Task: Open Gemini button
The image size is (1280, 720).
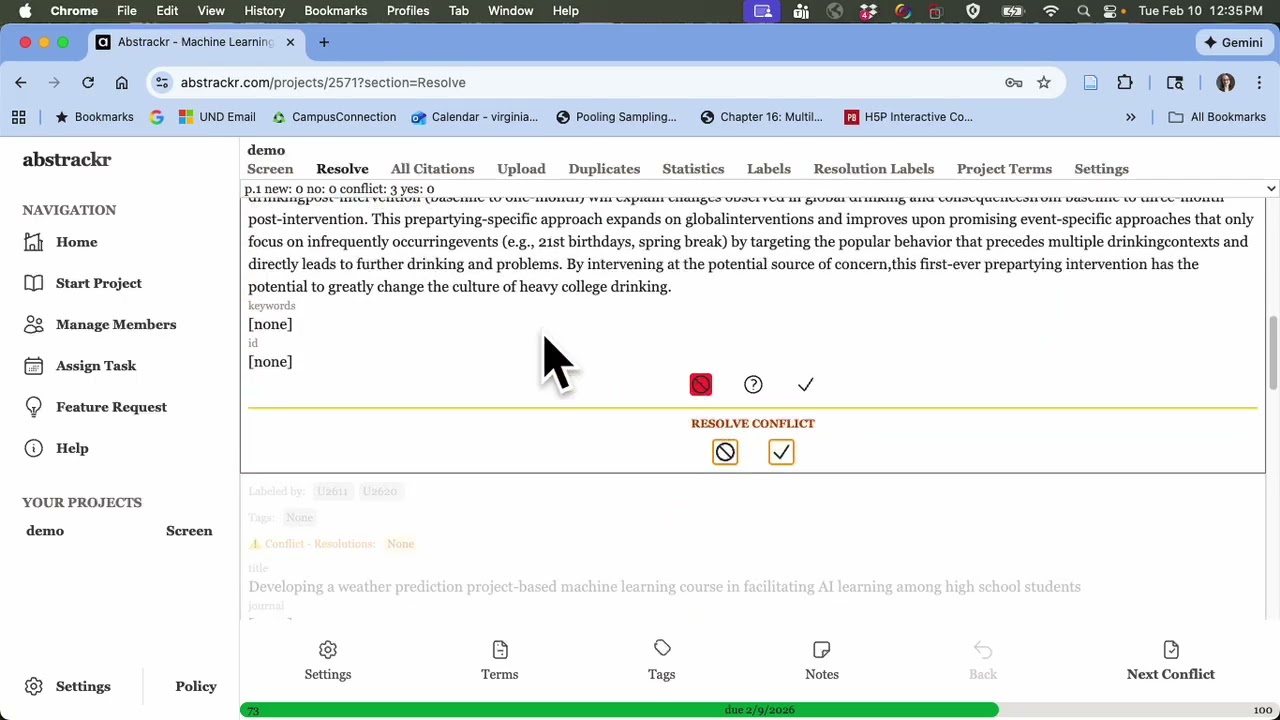Action: click(1234, 42)
